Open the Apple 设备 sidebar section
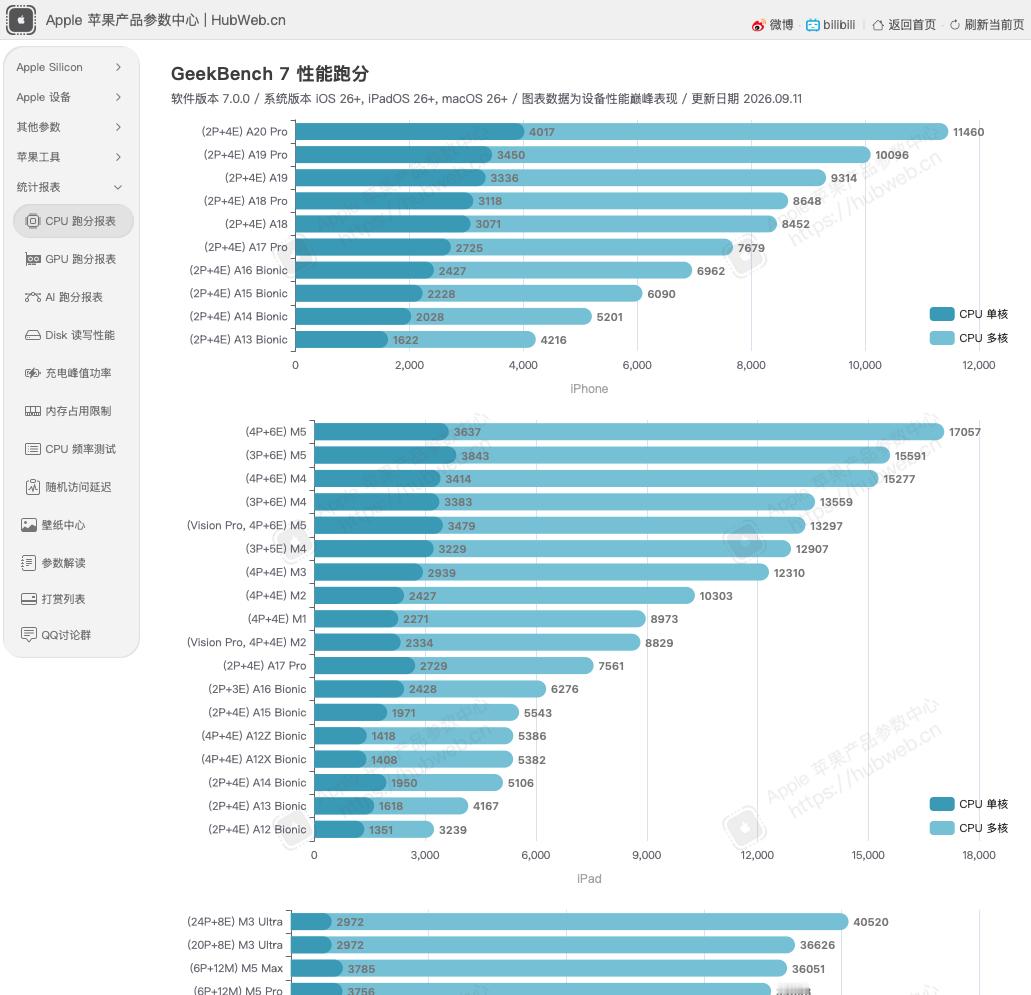Image resolution: width=1031 pixels, height=995 pixels. pos(69,97)
